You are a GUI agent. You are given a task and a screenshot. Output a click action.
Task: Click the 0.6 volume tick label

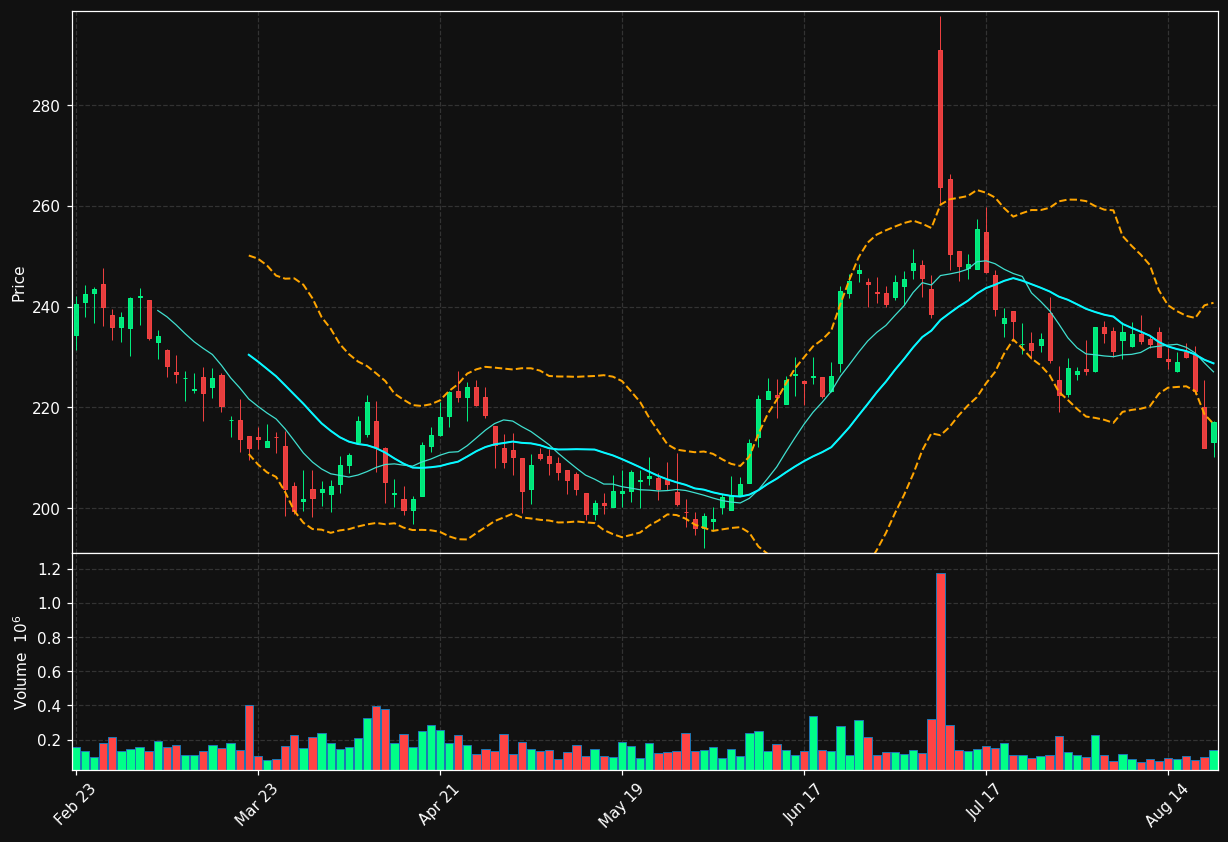(x=51, y=672)
